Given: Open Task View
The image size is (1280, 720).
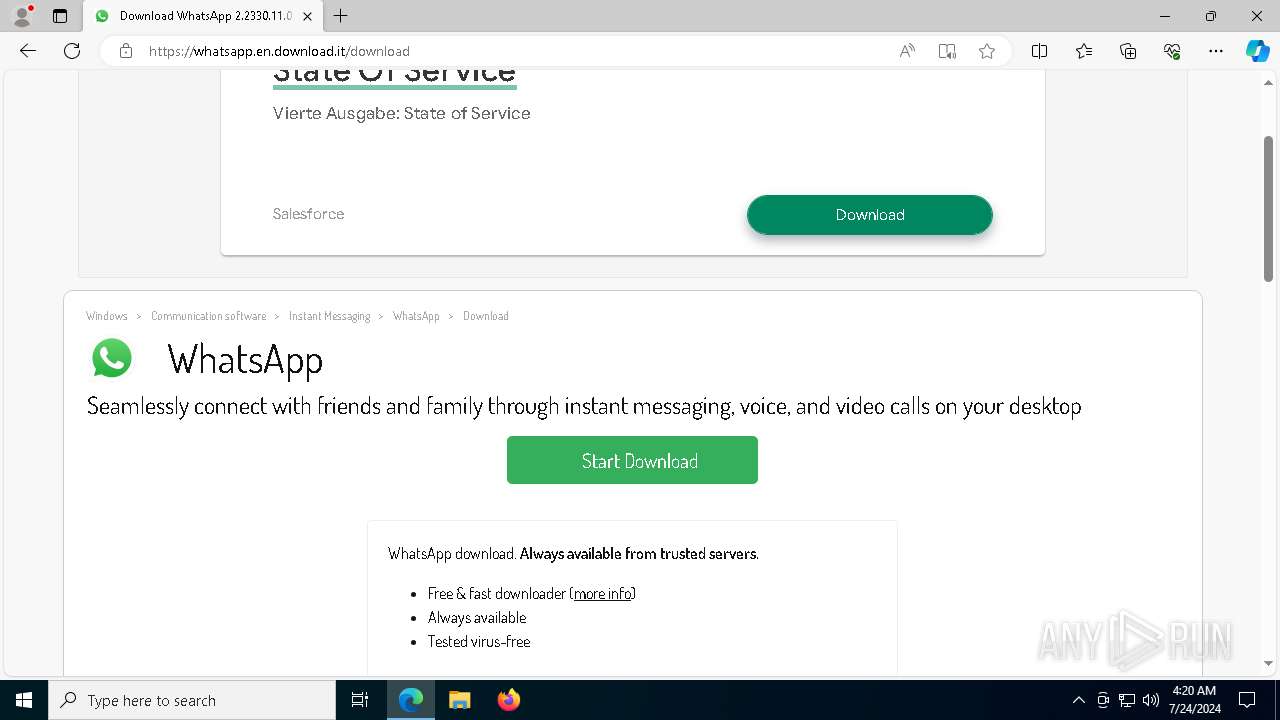Looking at the screenshot, I should [360, 700].
